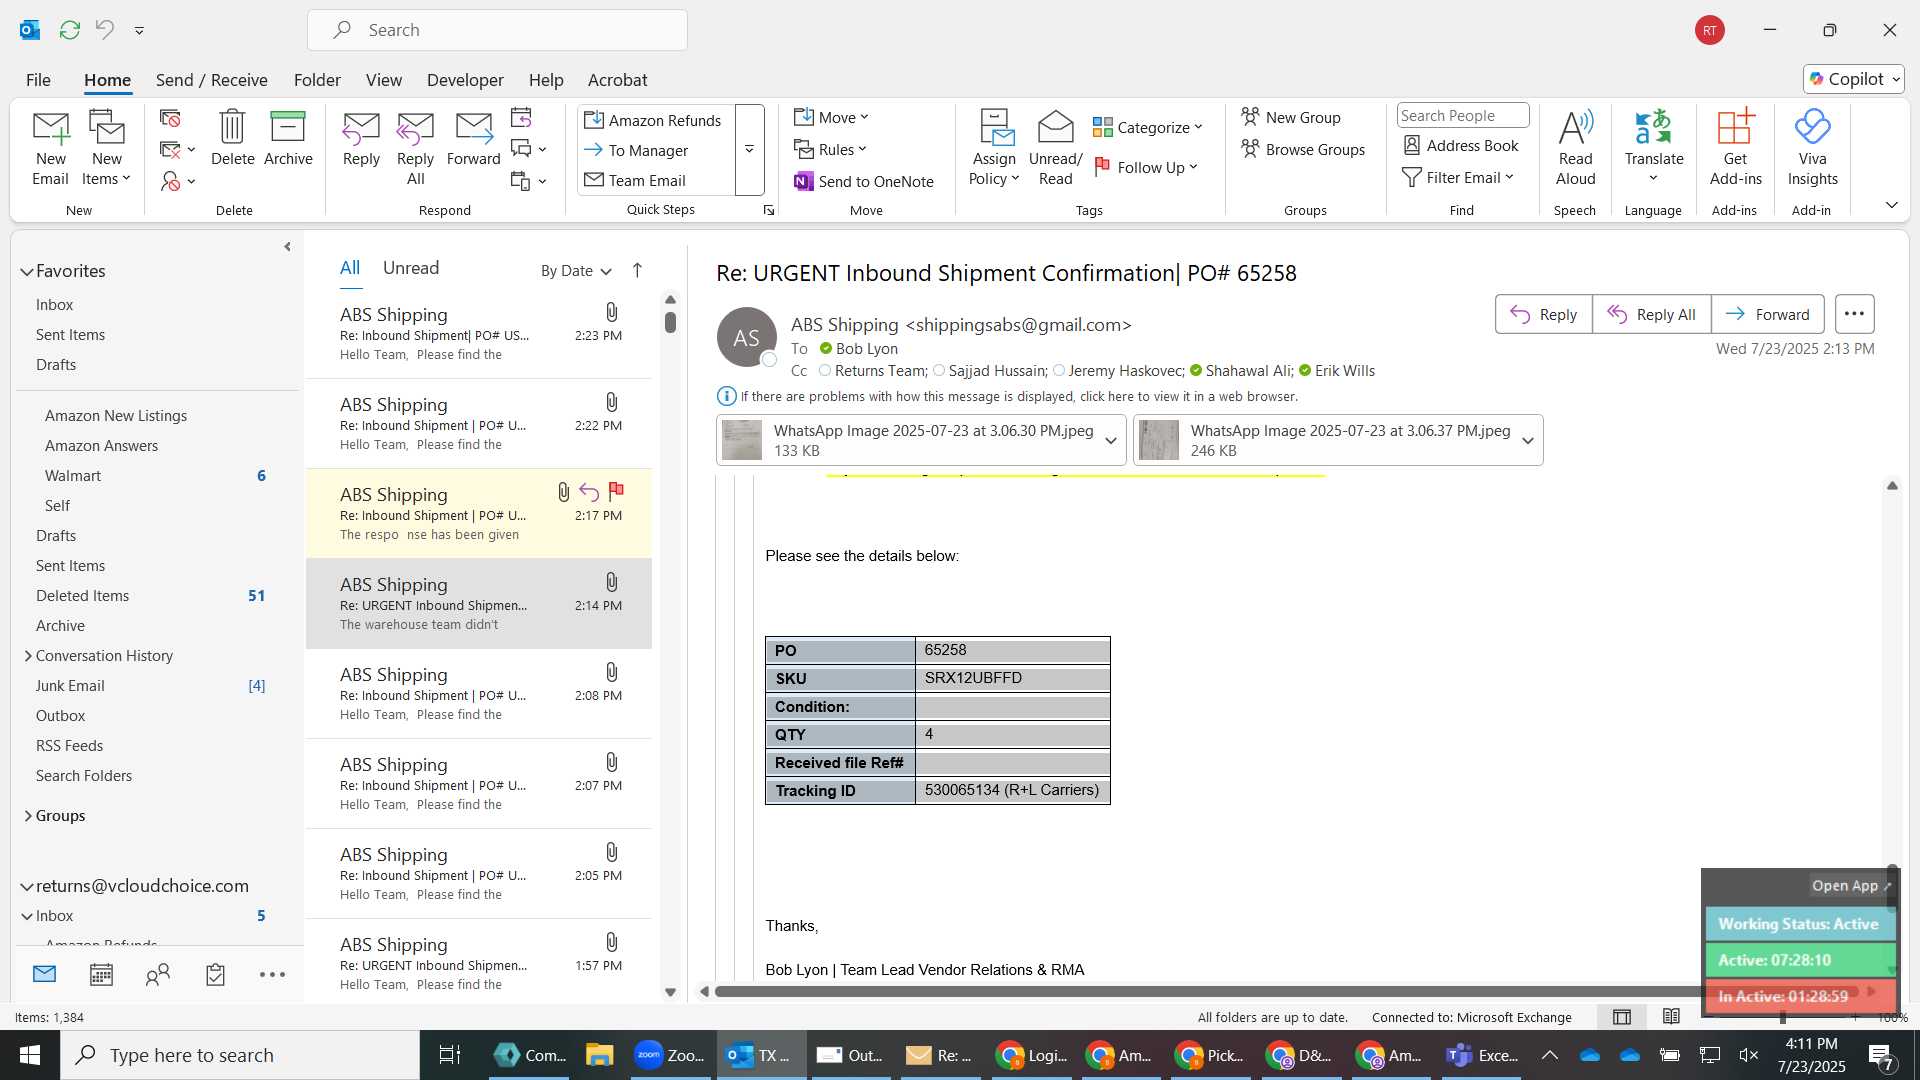
Task: Click the Ignore conversation icon
Action: pos(171,118)
